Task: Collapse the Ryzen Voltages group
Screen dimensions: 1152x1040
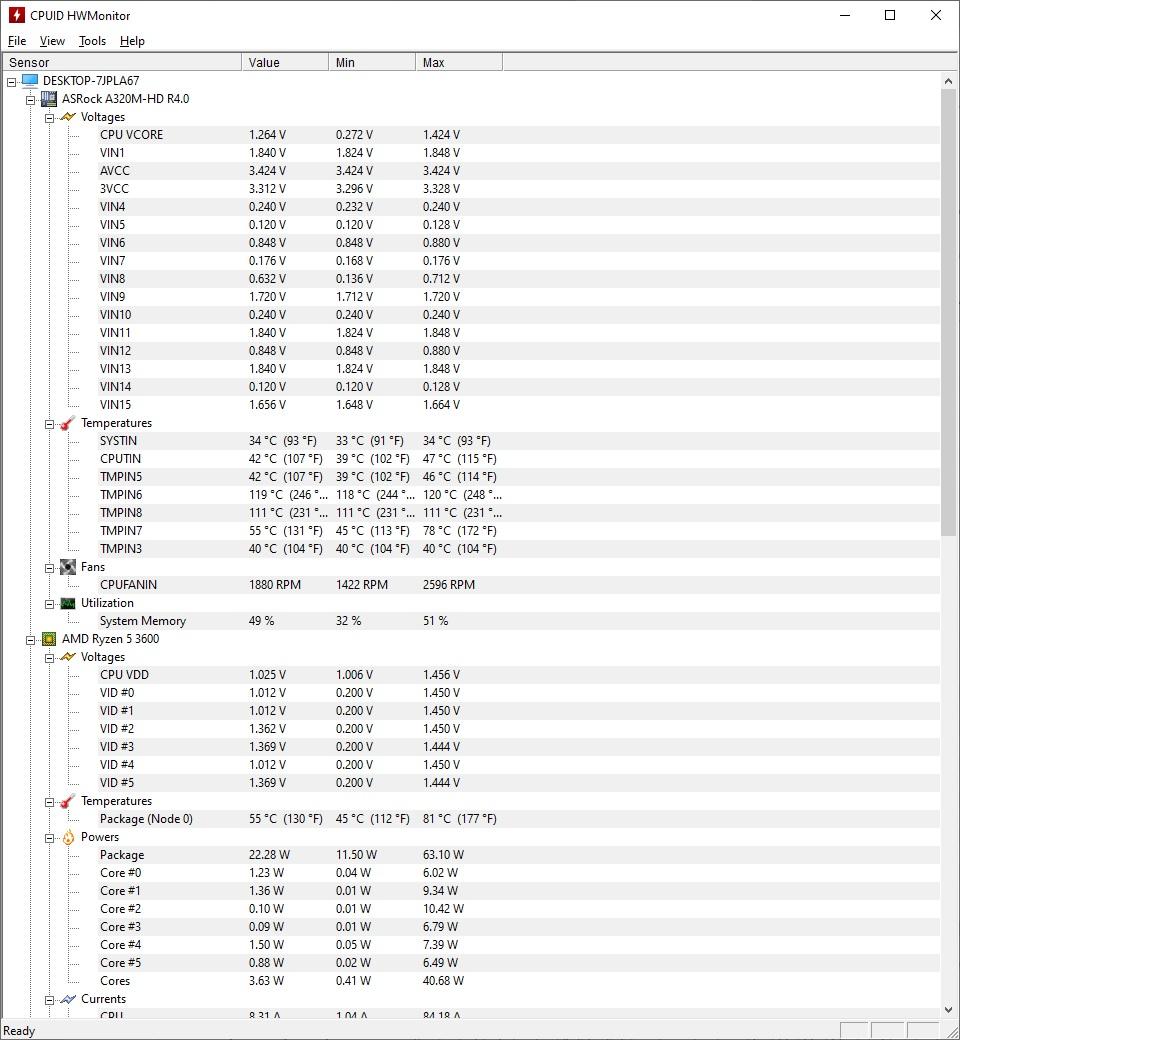Action: coord(49,657)
